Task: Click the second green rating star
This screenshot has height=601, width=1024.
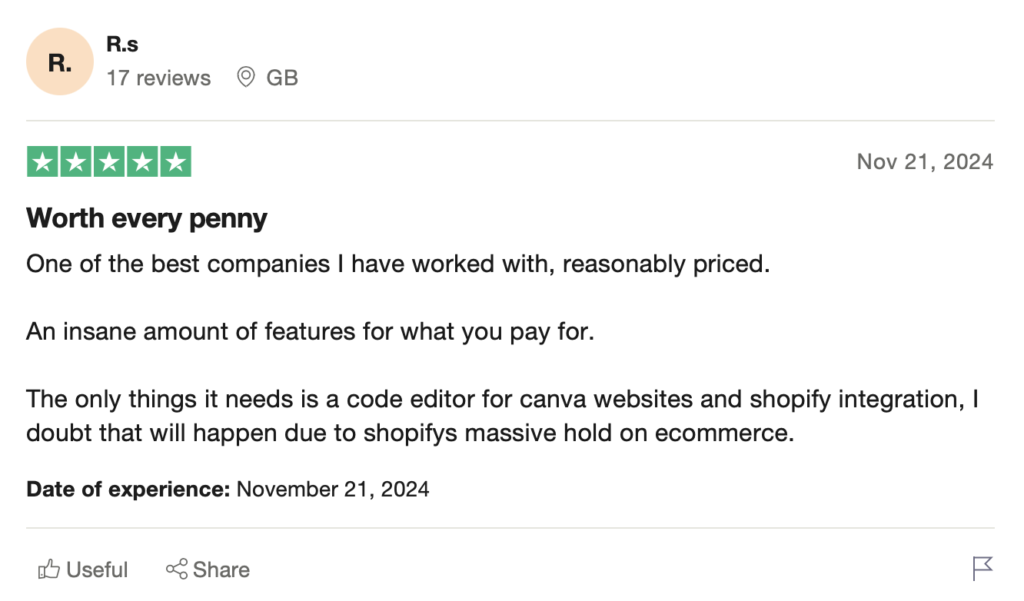Action: pyautogui.click(x=75, y=162)
